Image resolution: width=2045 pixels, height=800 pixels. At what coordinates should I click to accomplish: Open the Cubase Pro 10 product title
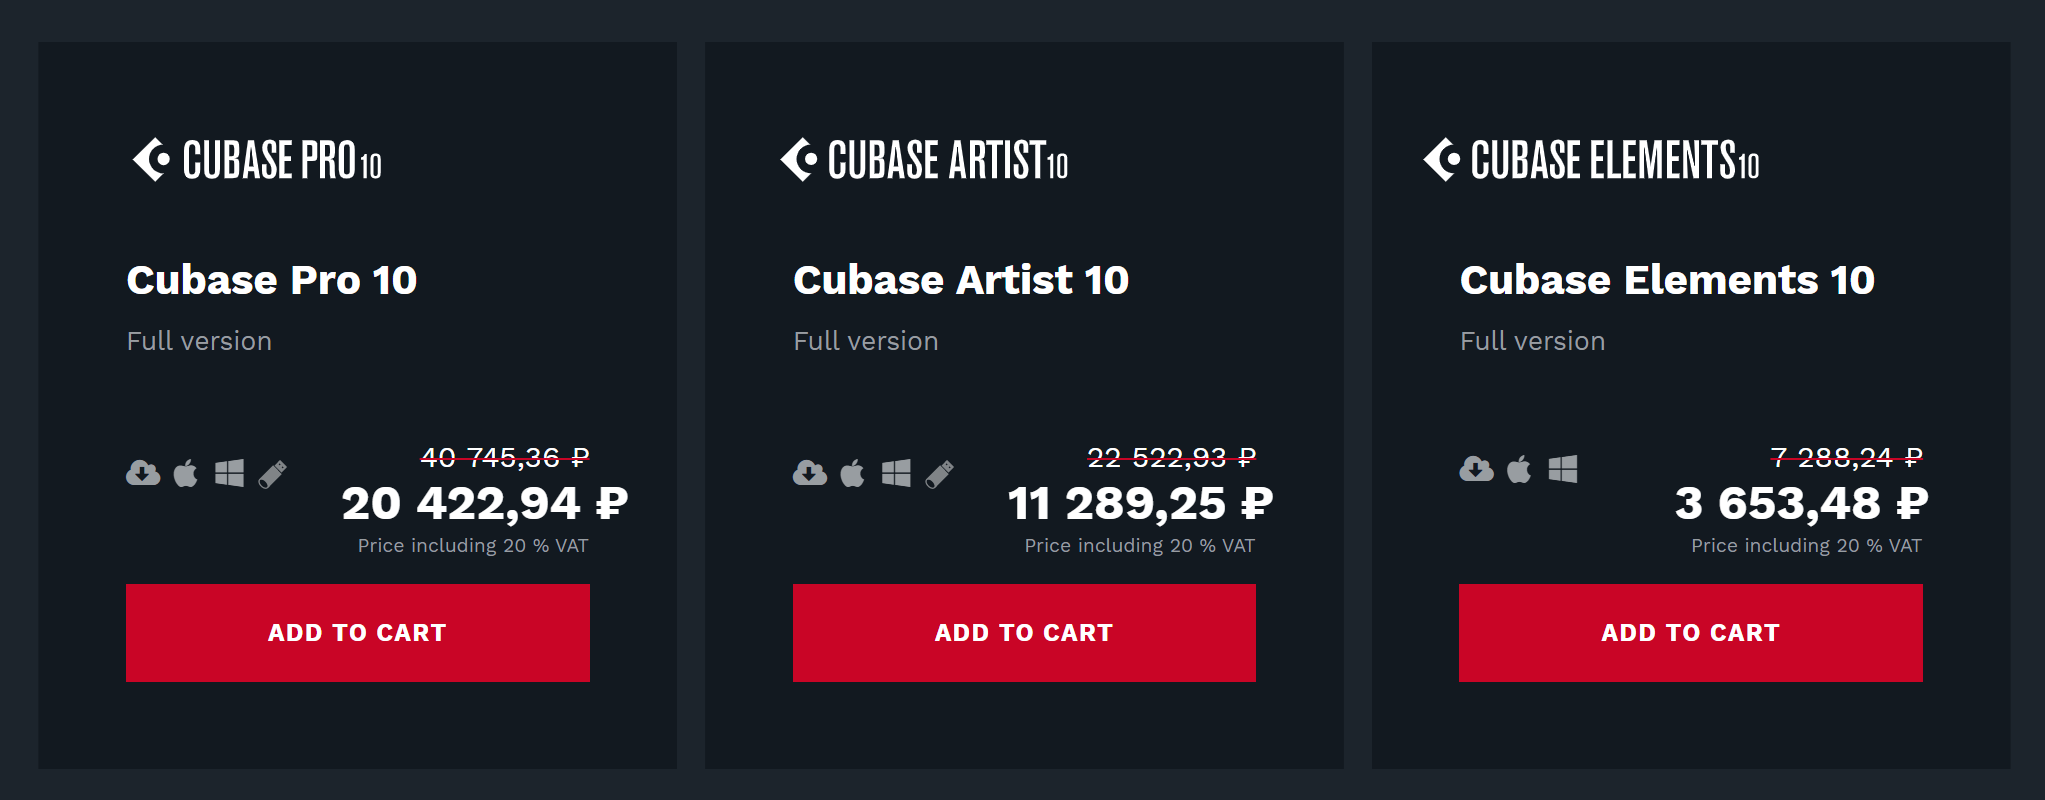(x=272, y=280)
